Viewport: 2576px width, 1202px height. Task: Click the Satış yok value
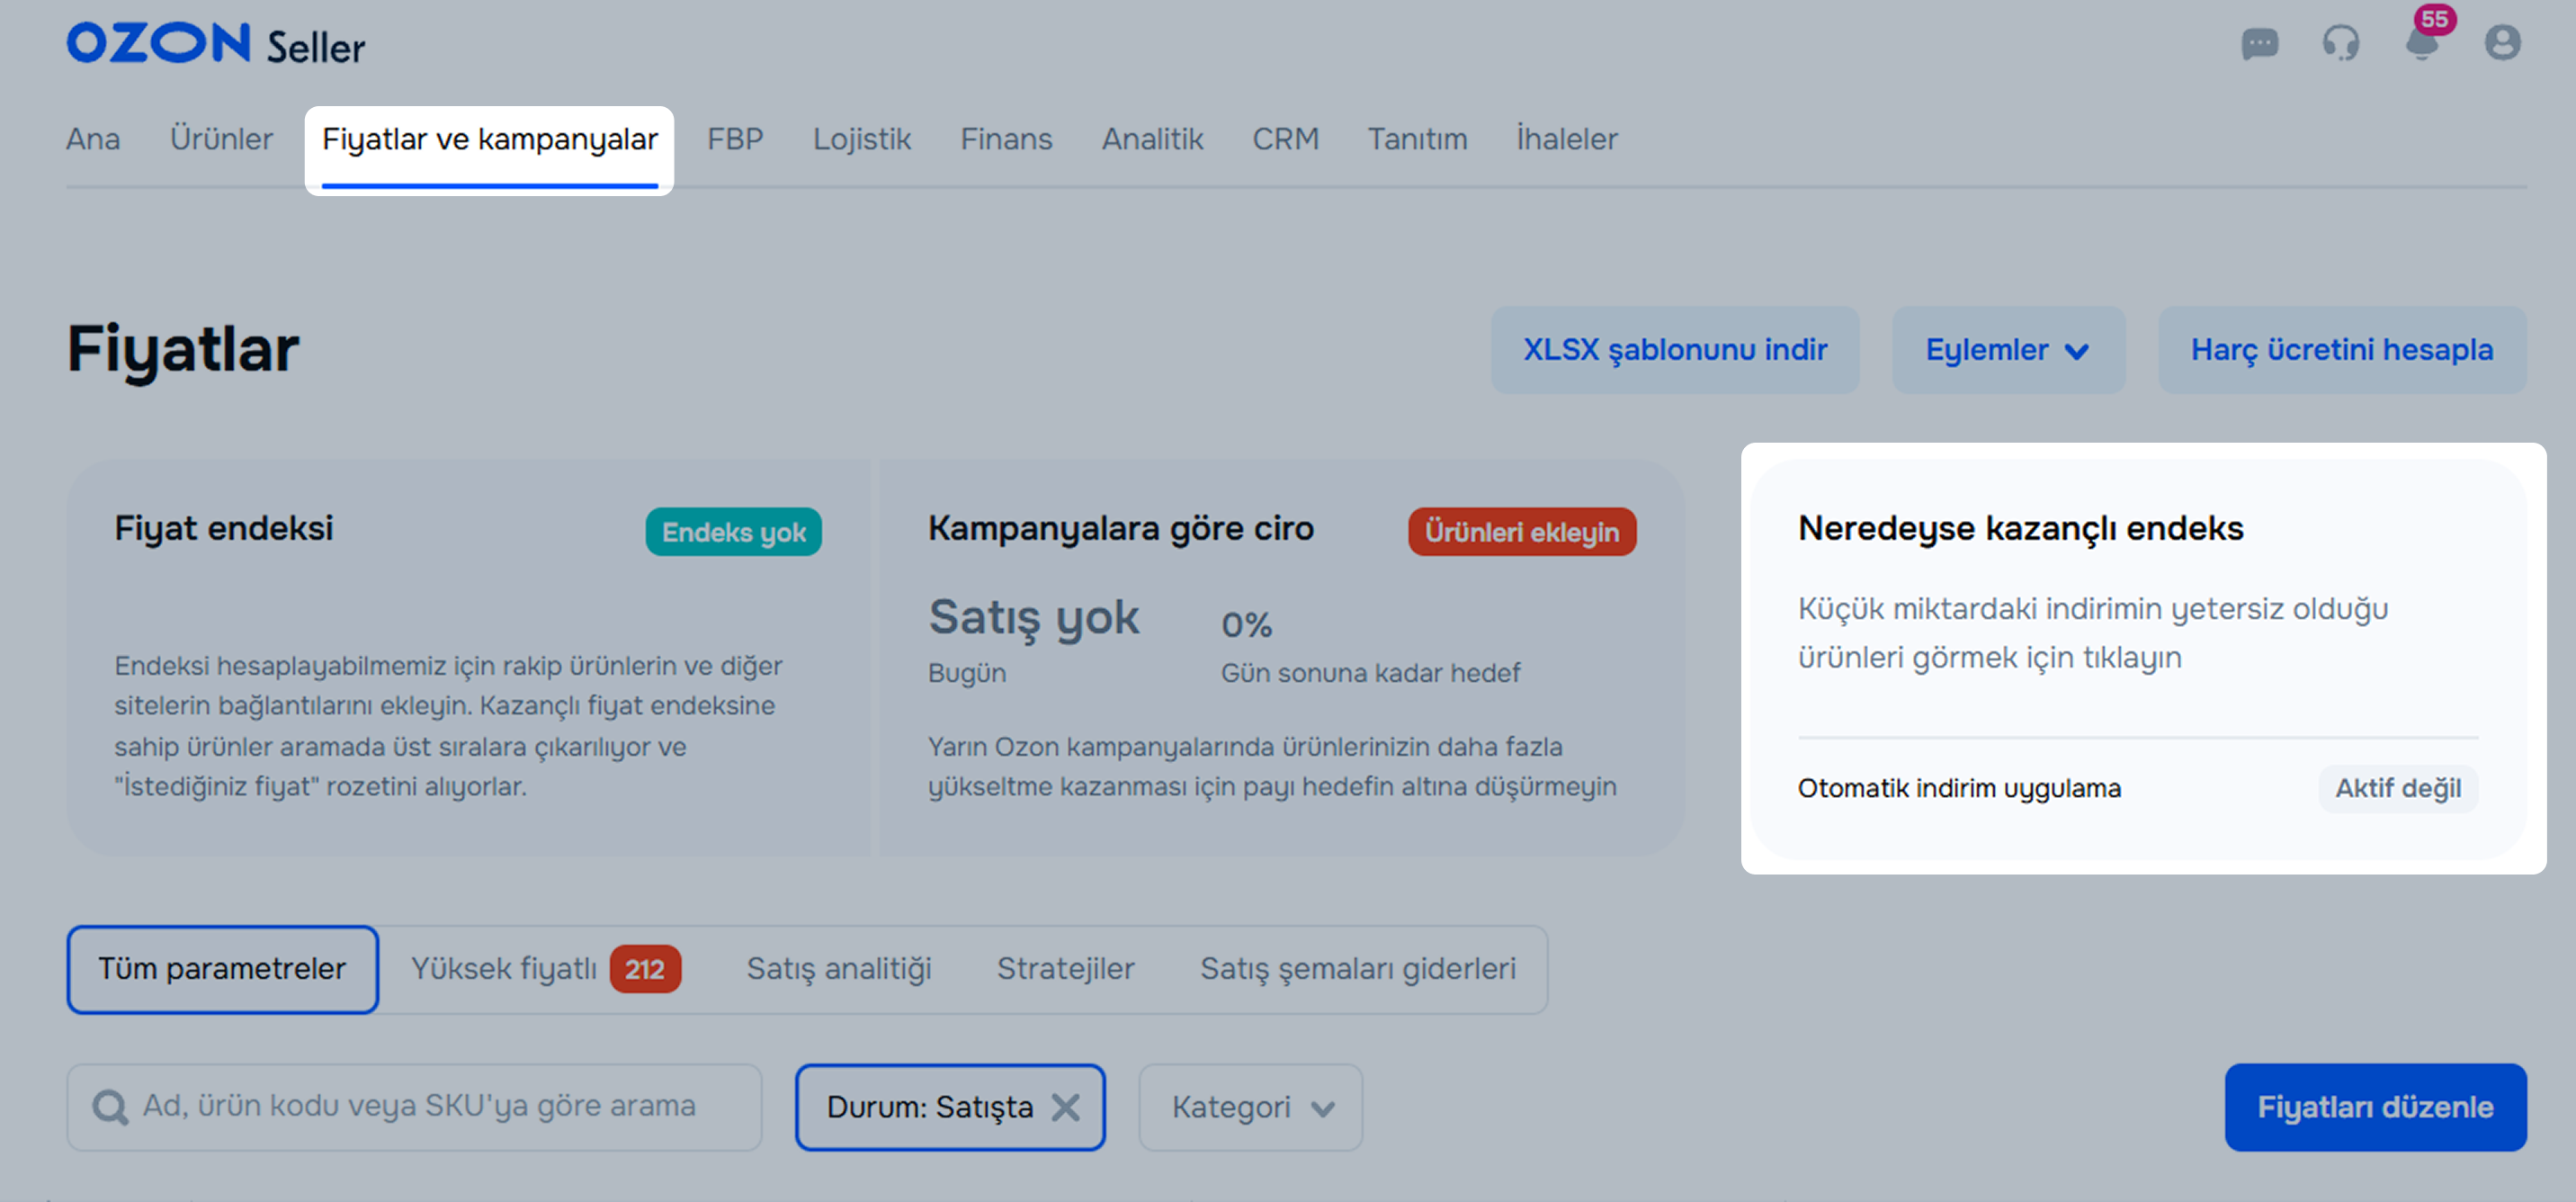click(1033, 617)
